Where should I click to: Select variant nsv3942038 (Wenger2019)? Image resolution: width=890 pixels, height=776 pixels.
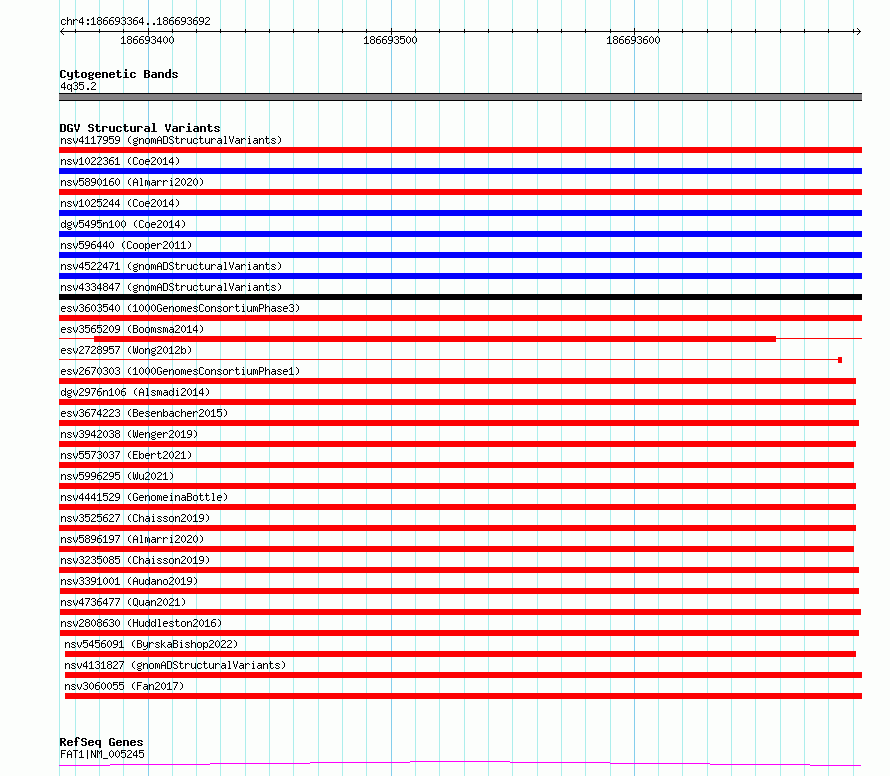click(129, 434)
